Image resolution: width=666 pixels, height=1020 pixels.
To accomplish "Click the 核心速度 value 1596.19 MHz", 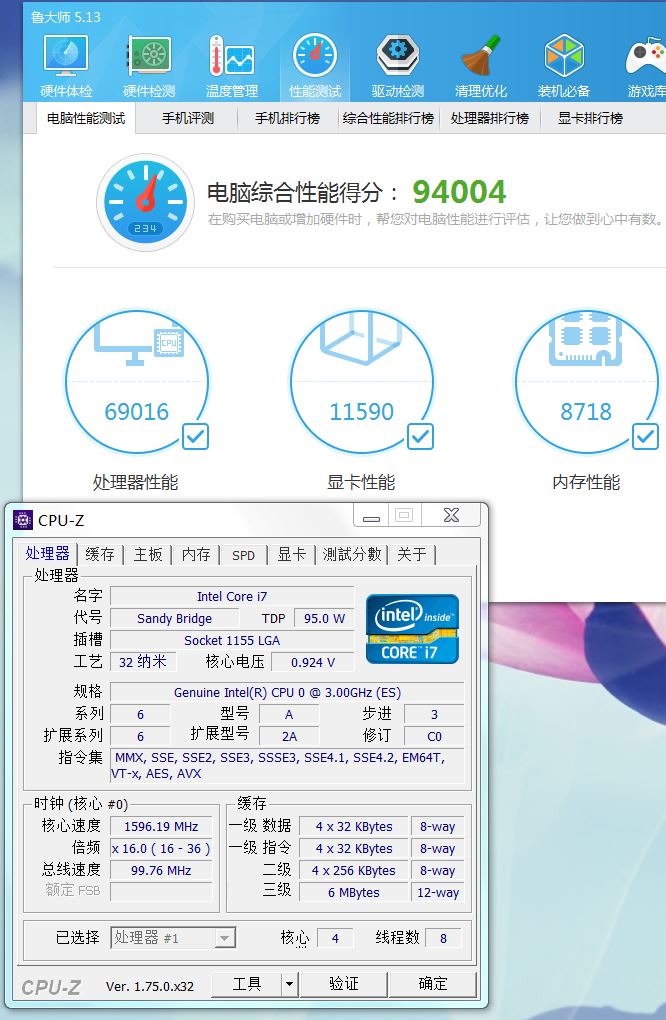I will pyautogui.click(x=161, y=826).
